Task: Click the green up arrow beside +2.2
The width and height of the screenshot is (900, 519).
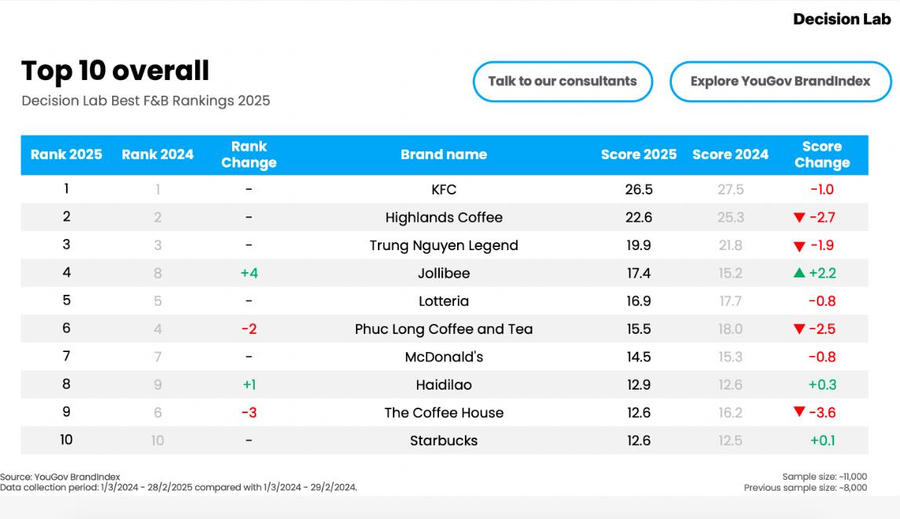Action: (x=799, y=273)
